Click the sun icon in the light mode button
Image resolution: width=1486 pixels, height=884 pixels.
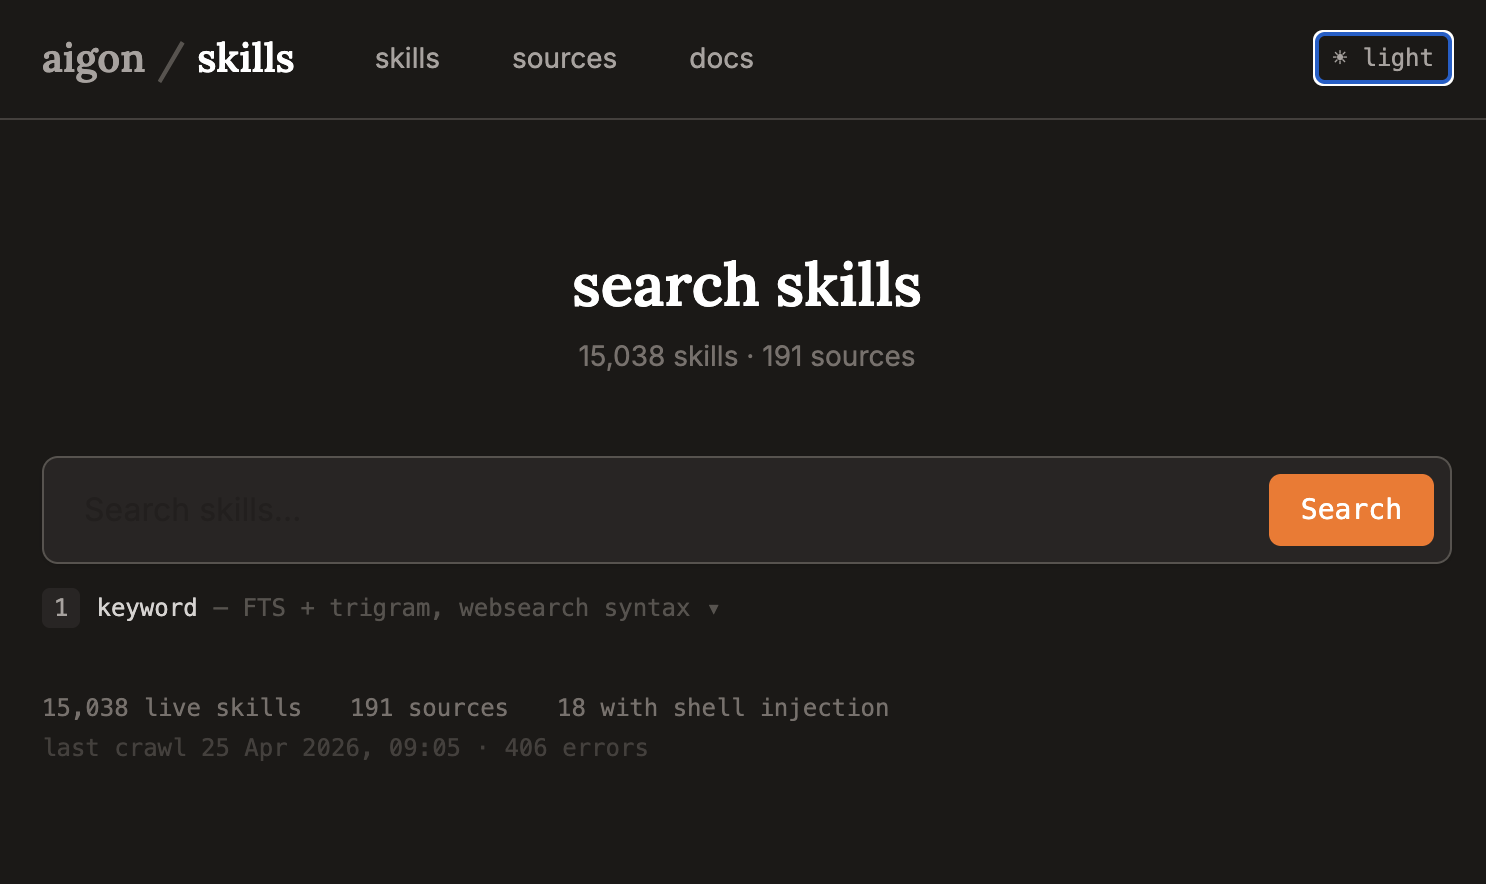(1341, 58)
